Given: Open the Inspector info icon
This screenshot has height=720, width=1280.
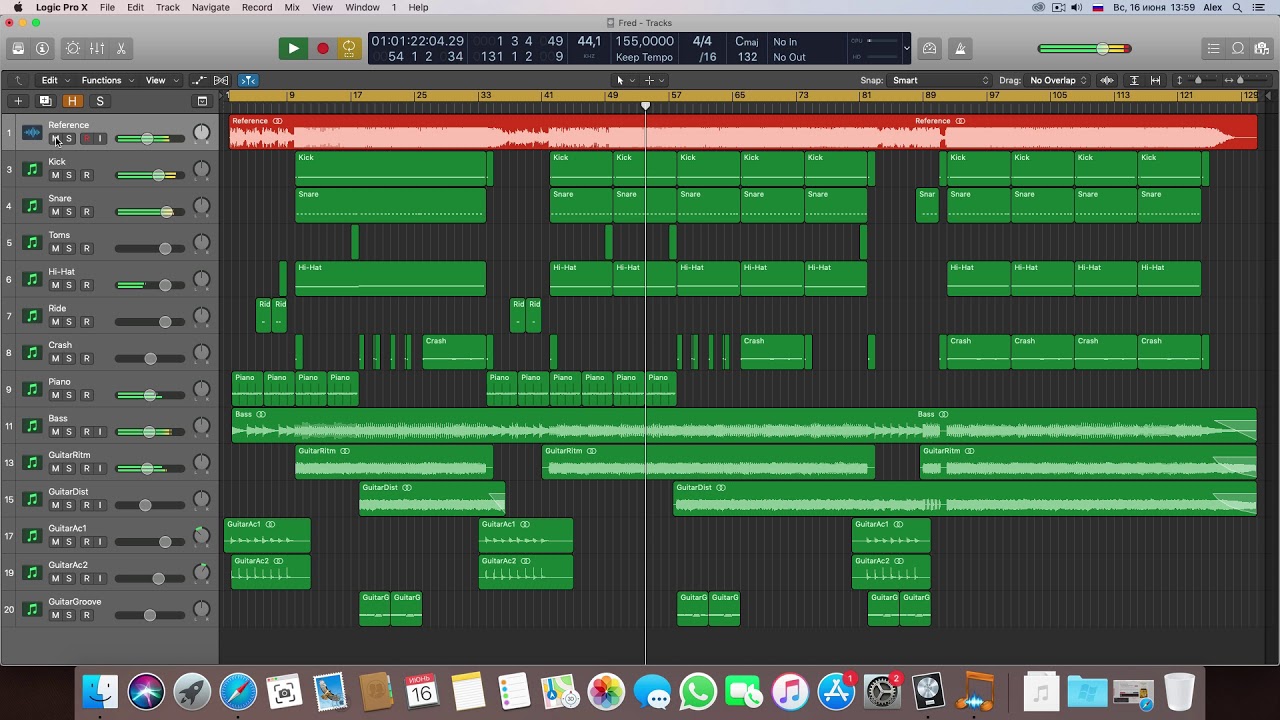Looking at the screenshot, I should pos(42,48).
